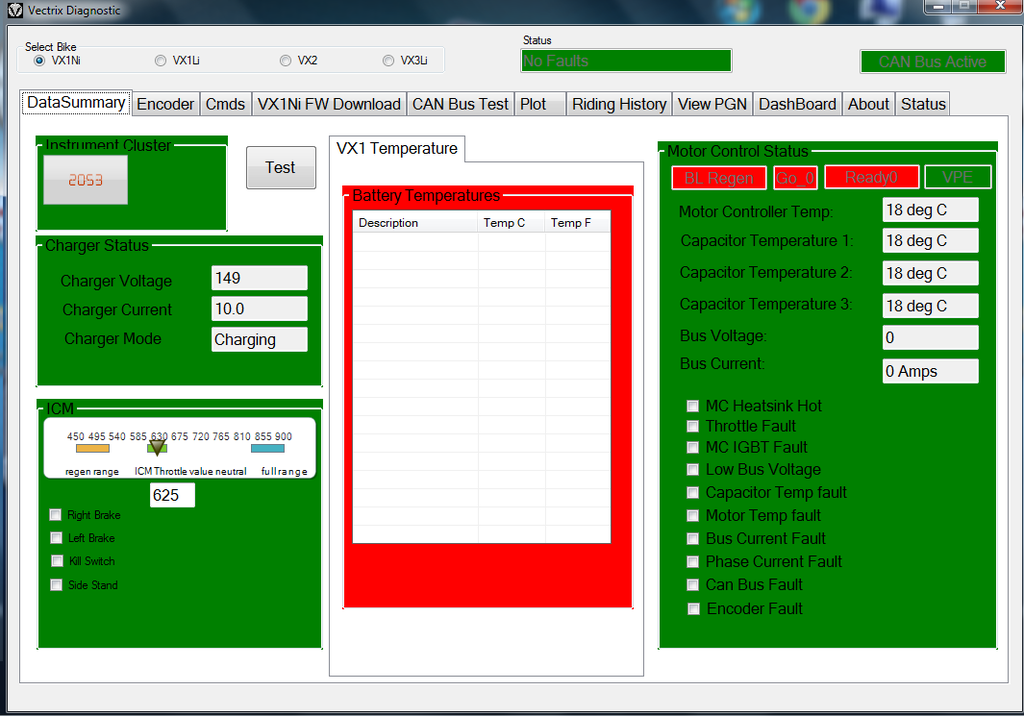Select the VX1Ni bike radio button

pos(39,61)
